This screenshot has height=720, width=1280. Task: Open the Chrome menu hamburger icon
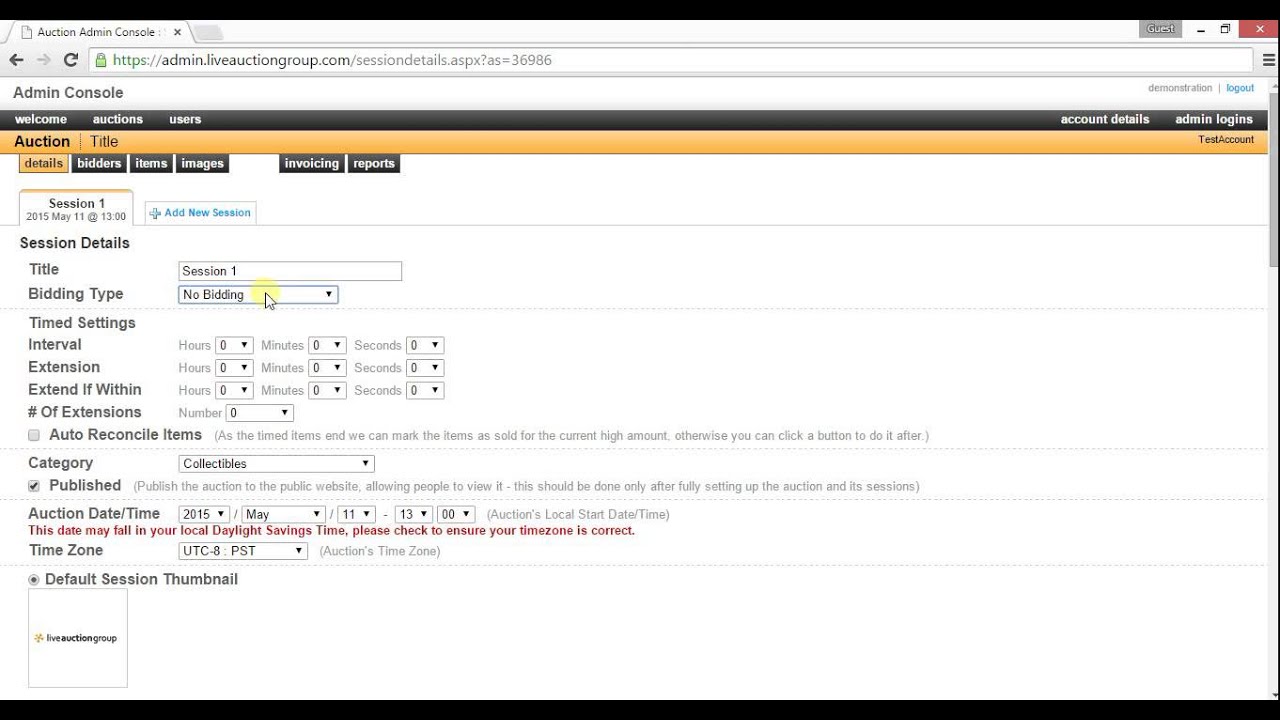point(1269,60)
